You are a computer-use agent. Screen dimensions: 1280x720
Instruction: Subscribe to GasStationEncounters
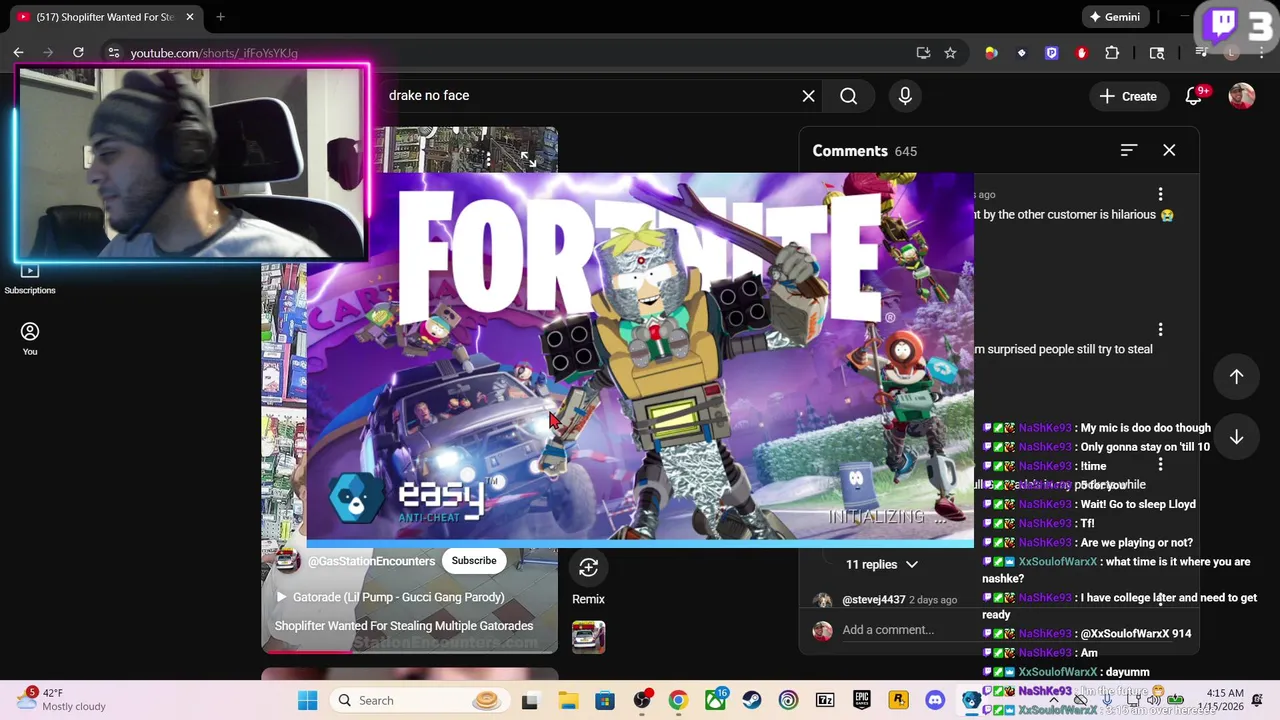[474, 561]
